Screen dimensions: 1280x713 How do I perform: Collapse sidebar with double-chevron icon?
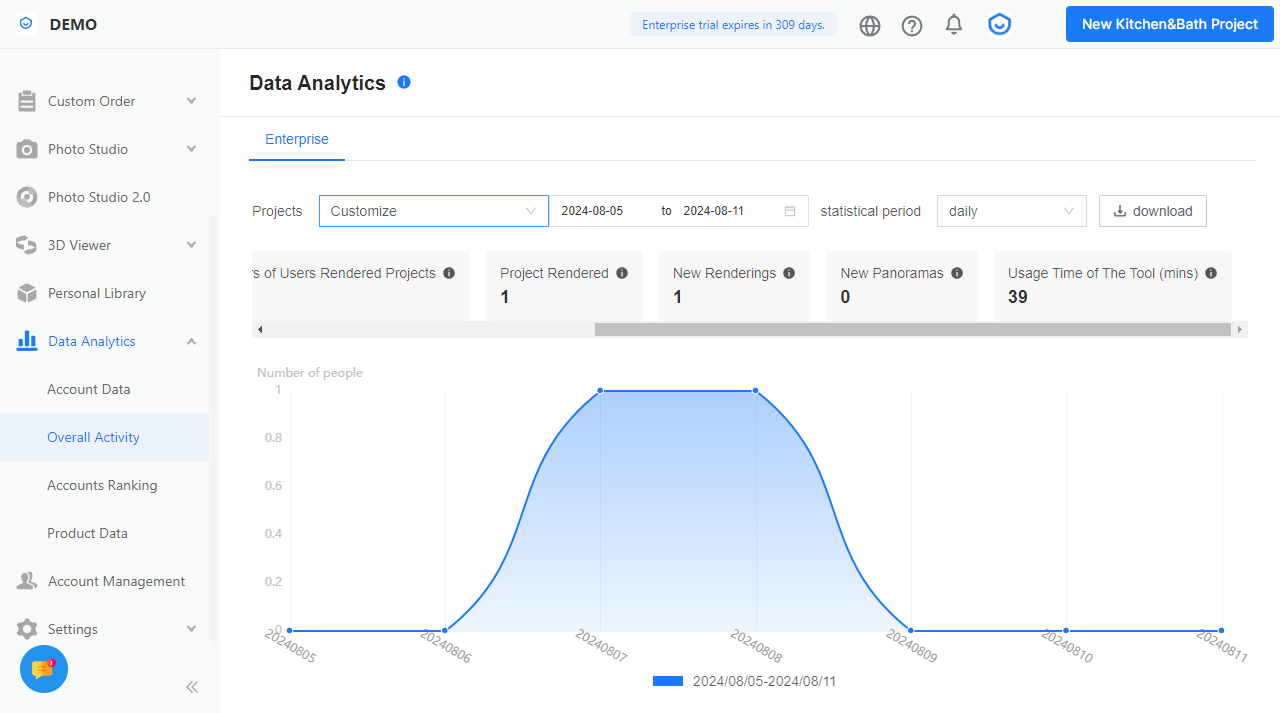[x=192, y=687]
